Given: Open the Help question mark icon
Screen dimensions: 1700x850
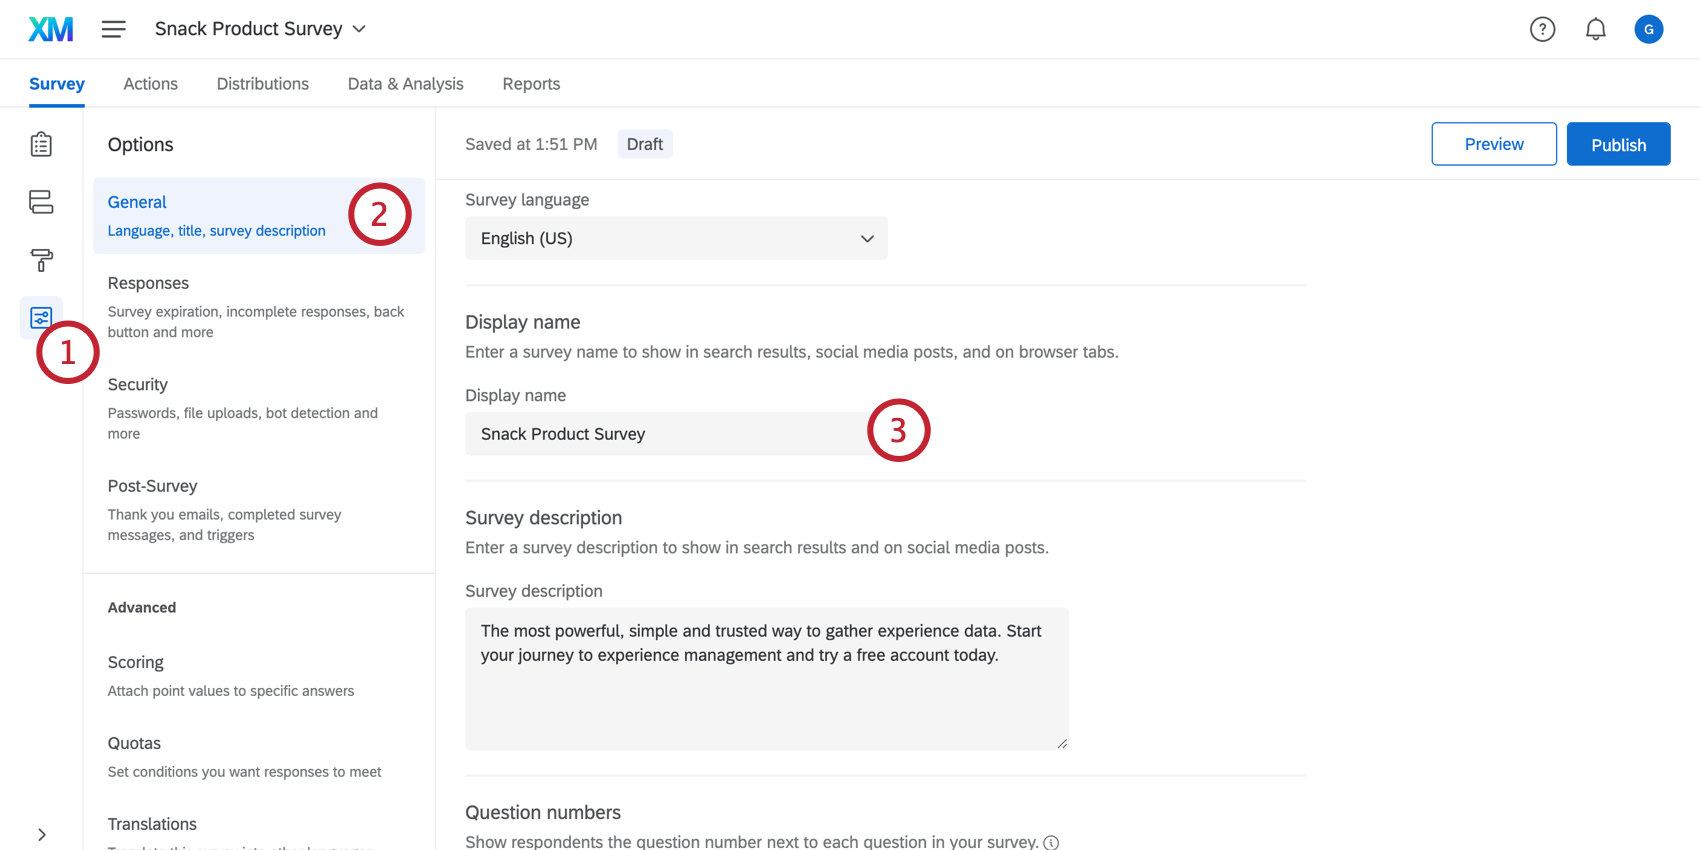Looking at the screenshot, I should coord(1542,29).
